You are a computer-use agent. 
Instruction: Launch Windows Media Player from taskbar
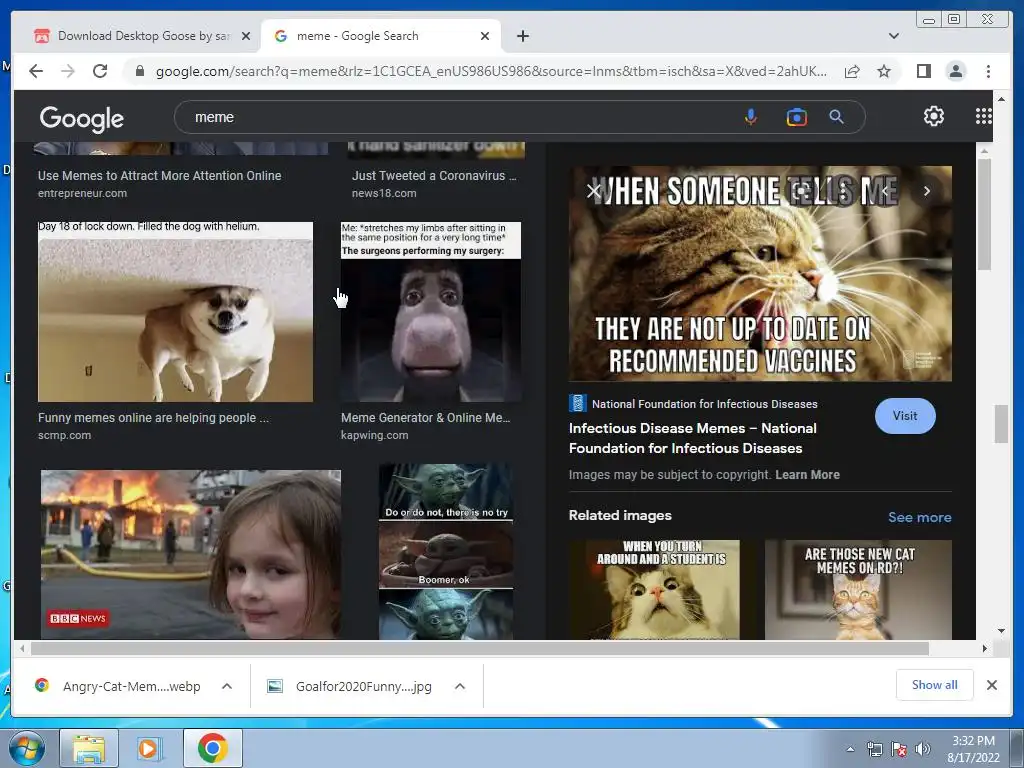point(148,748)
